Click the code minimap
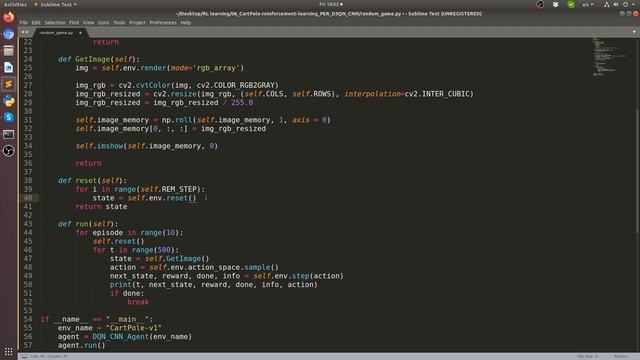 [610, 56]
